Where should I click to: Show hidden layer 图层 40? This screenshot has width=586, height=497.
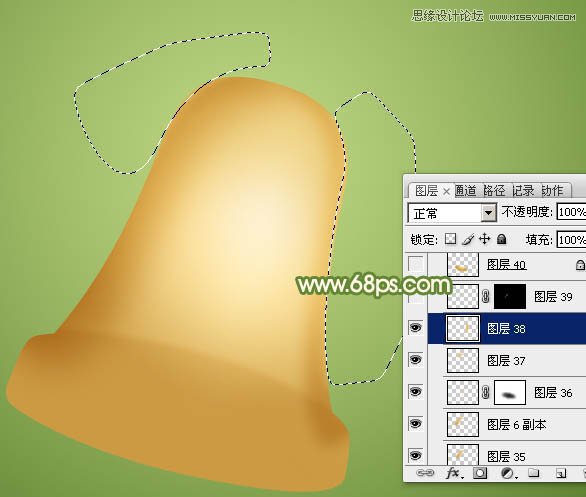(416, 264)
